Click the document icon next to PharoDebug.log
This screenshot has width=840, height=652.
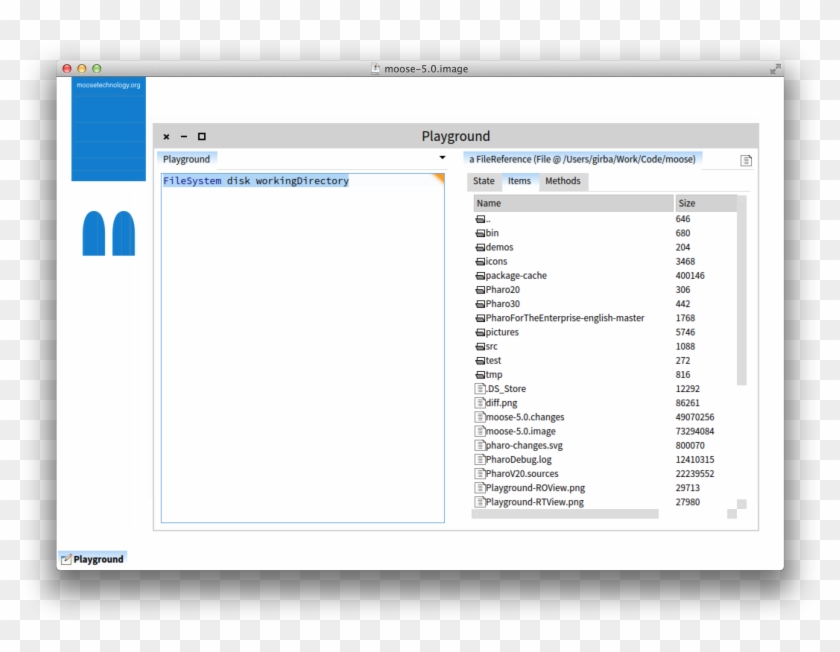click(x=478, y=459)
